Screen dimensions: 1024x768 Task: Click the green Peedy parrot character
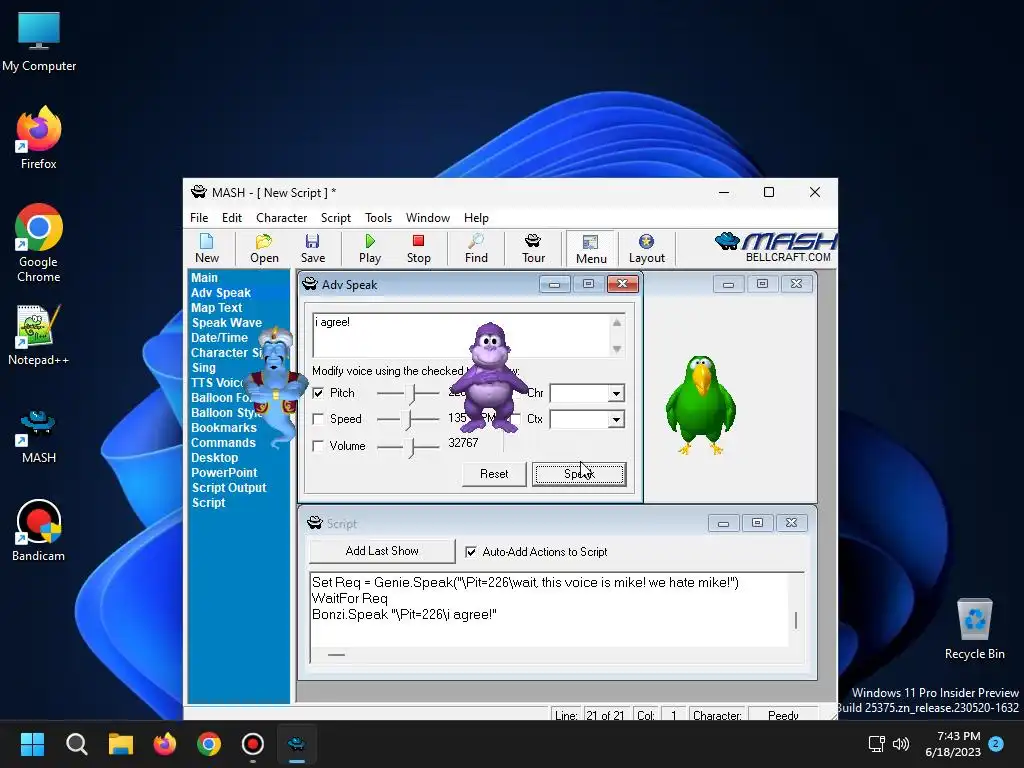pyautogui.click(x=701, y=406)
